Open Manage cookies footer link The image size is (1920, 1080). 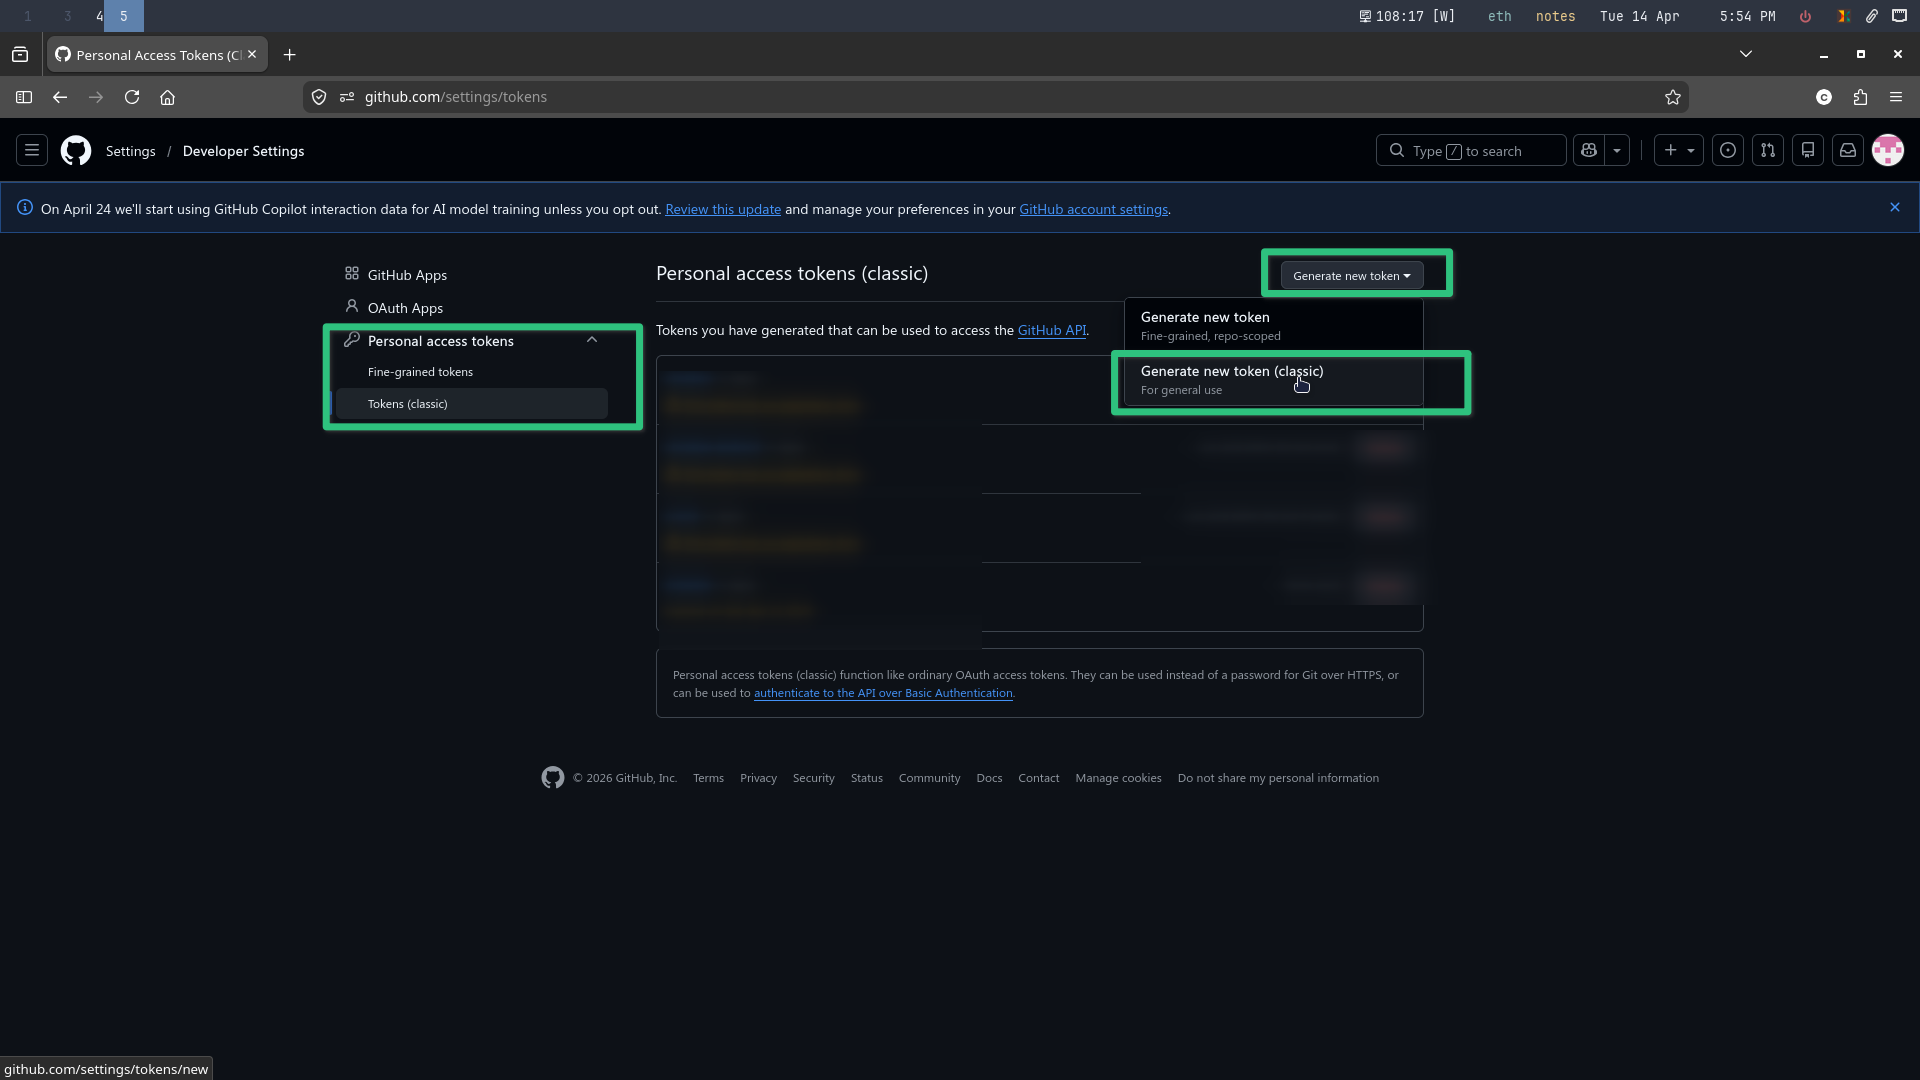tap(1118, 778)
